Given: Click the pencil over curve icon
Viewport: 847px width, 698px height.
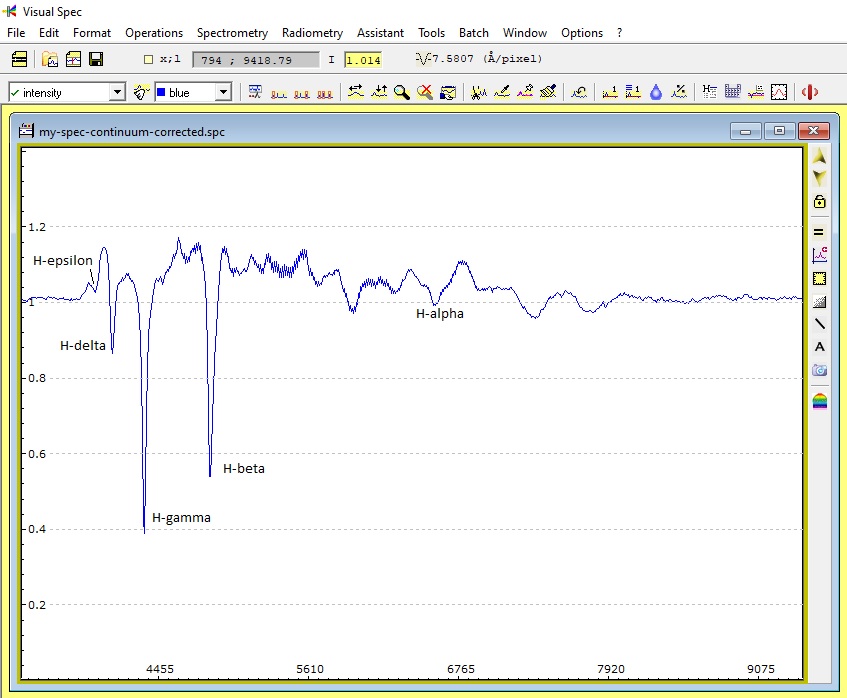Looking at the screenshot, I should point(502,92).
